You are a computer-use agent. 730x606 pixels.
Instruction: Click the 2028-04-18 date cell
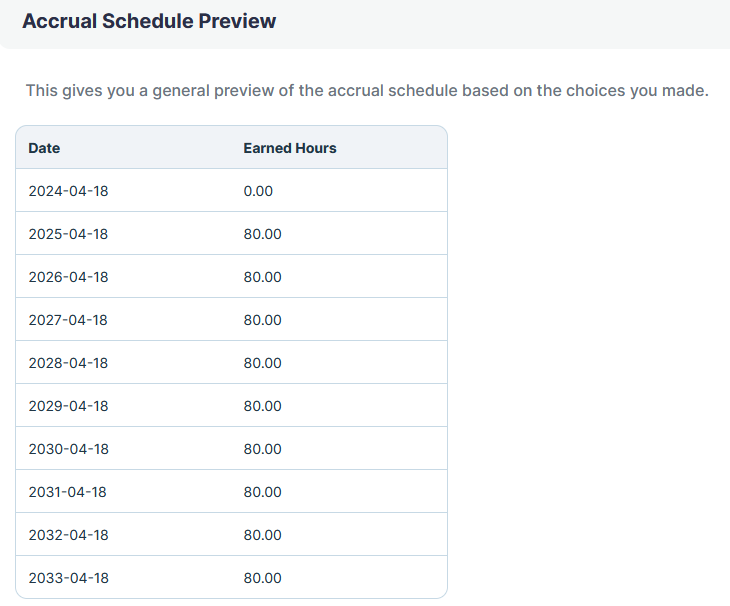(68, 363)
